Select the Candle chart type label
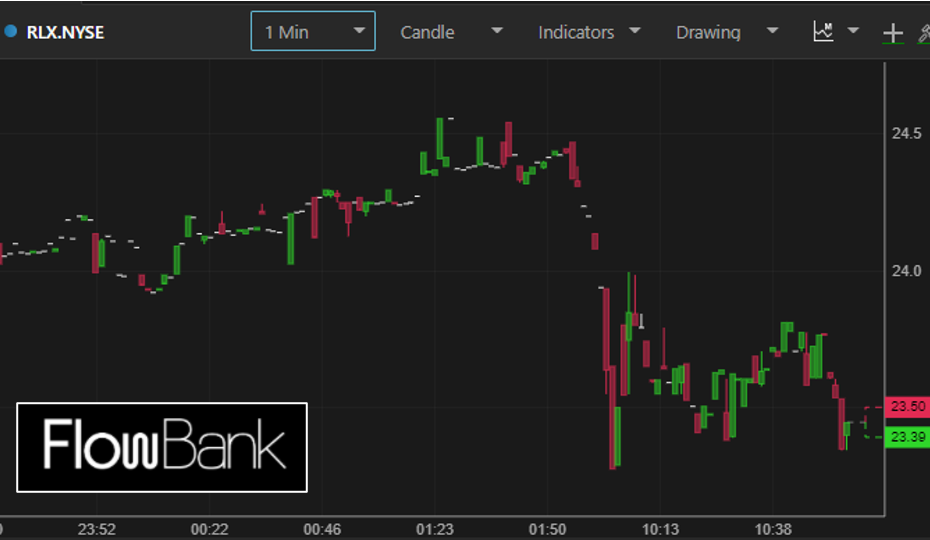 coord(427,32)
